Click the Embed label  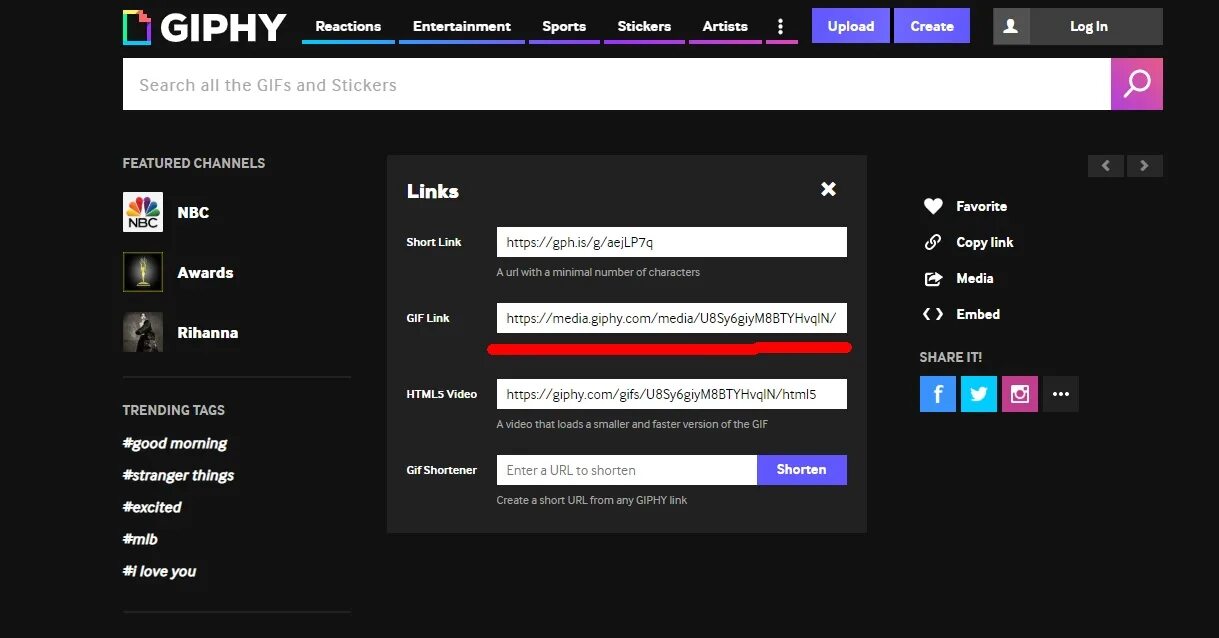point(978,314)
